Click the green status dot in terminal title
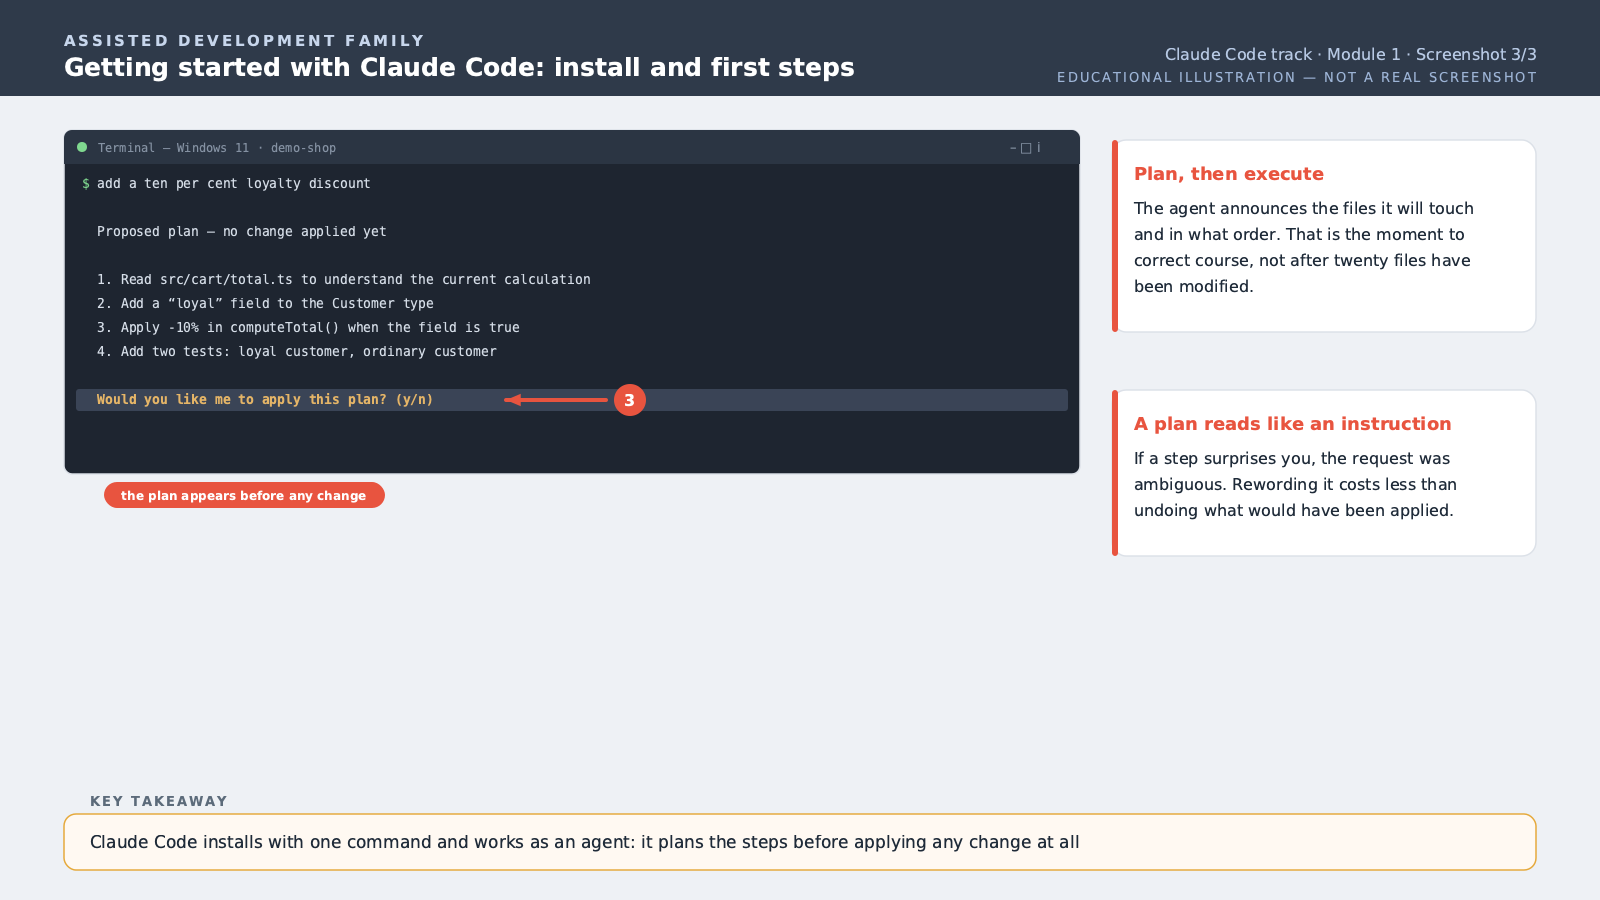 (82, 147)
